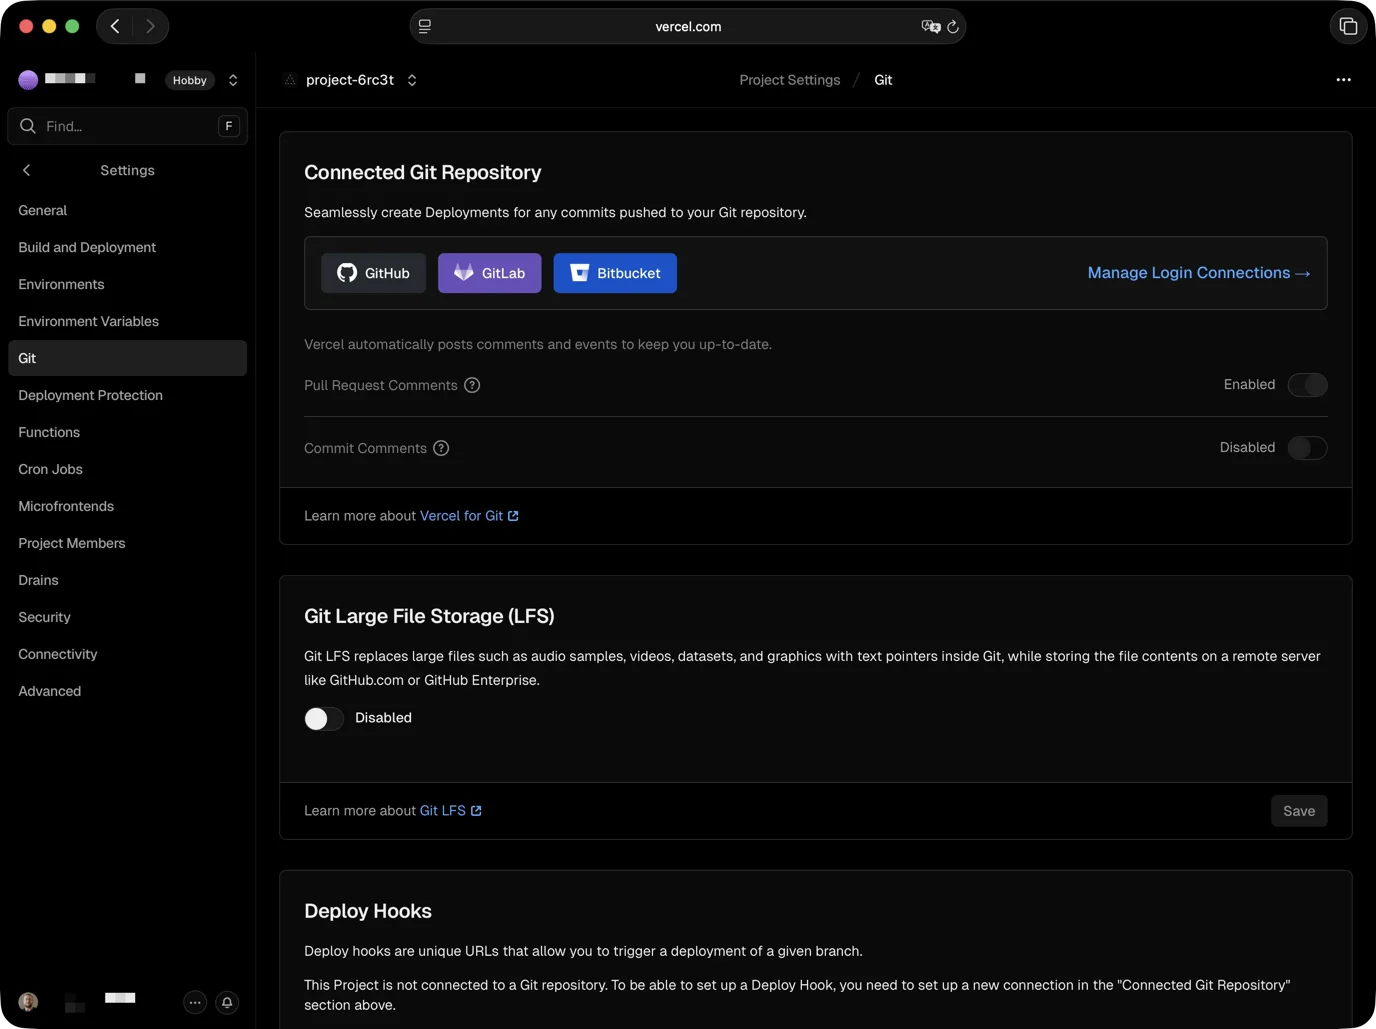Open the ellipsis menu near bottom left
Viewport: 1376px width, 1029px height.
[x=195, y=1002]
